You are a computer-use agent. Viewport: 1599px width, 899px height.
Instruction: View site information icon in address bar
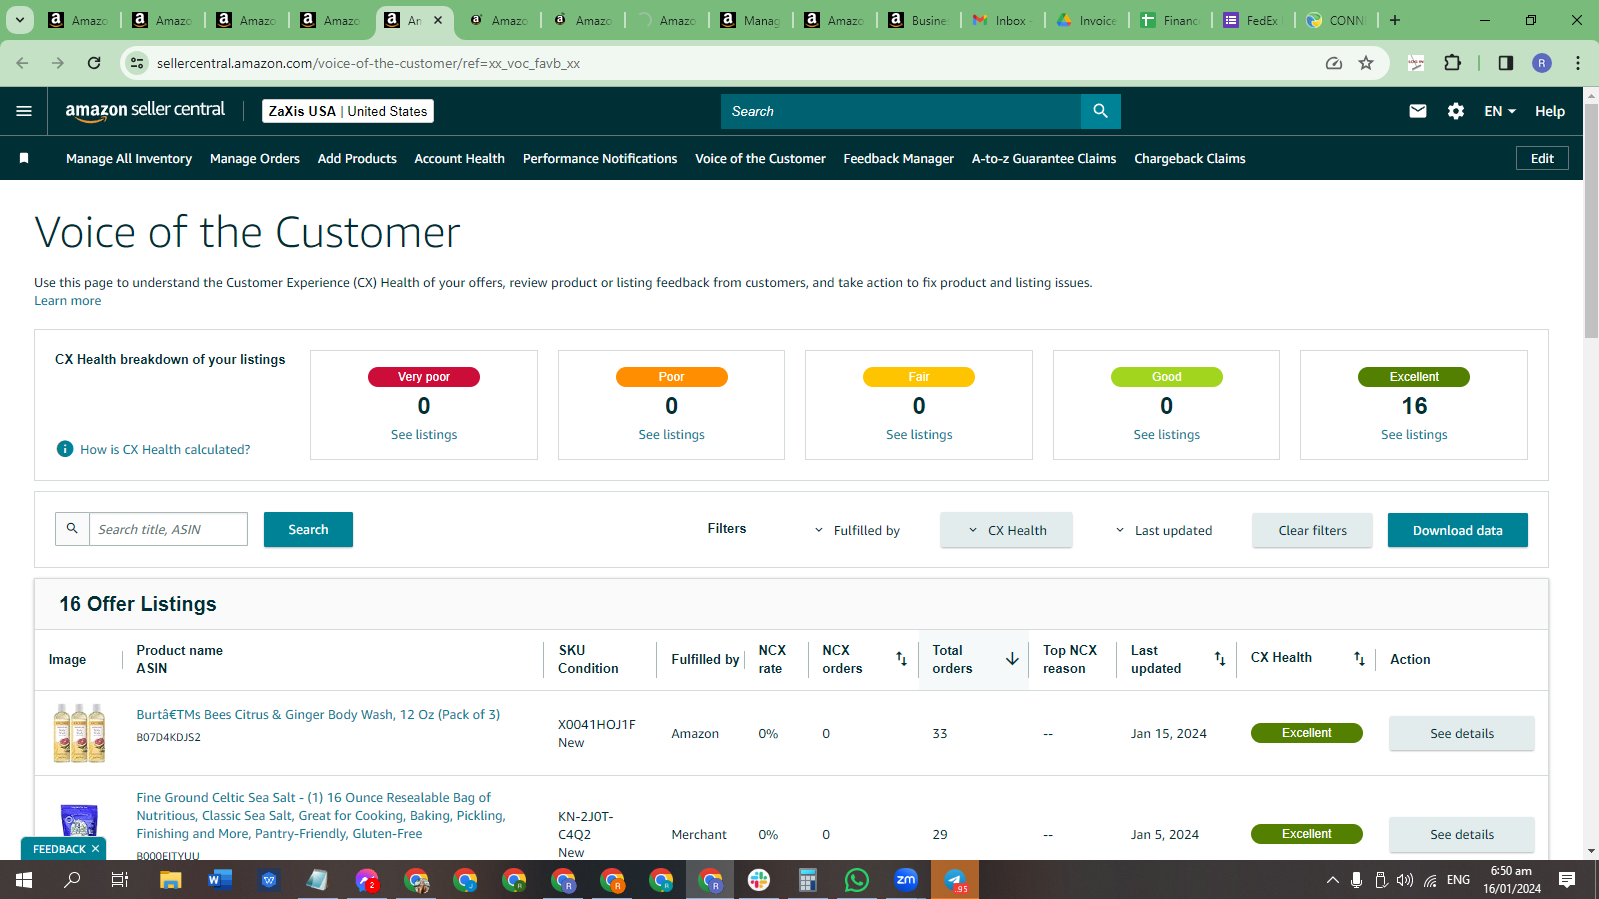138,63
